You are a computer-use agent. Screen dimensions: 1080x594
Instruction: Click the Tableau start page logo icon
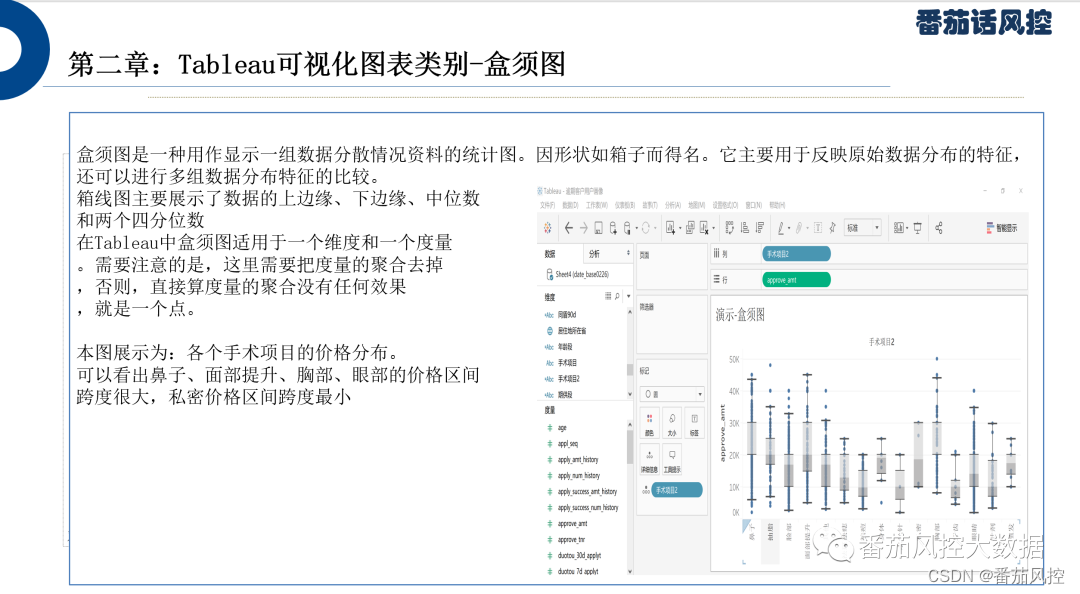click(548, 227)
